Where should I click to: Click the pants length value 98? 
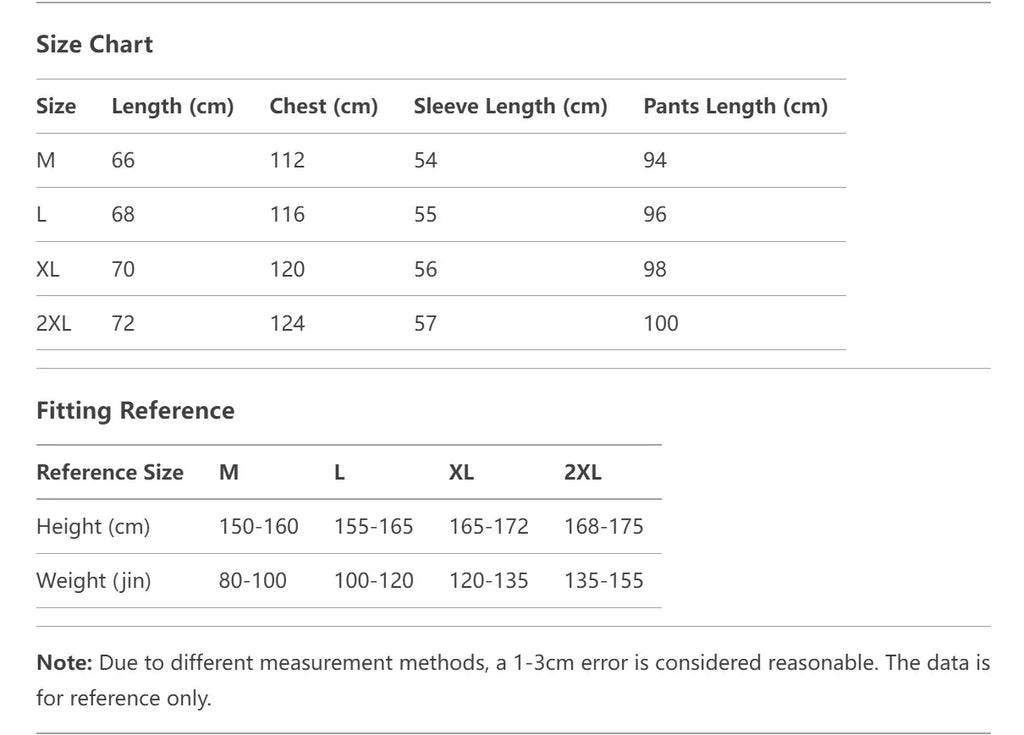point(655,269)
